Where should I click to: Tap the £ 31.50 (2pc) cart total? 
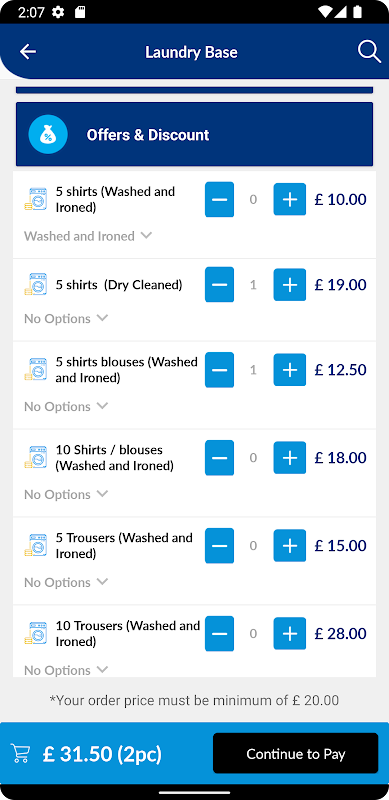102,754
